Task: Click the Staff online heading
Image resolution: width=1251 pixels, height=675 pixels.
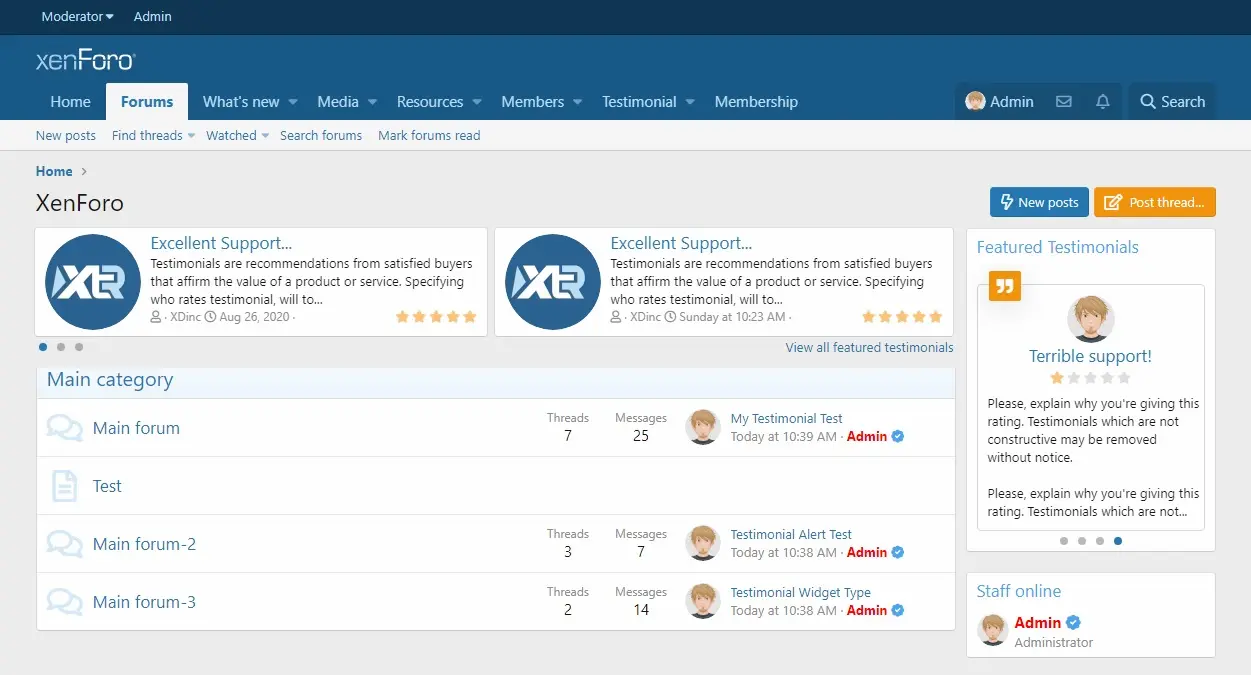Action: pyautogui.click(x=1019, y=591)
